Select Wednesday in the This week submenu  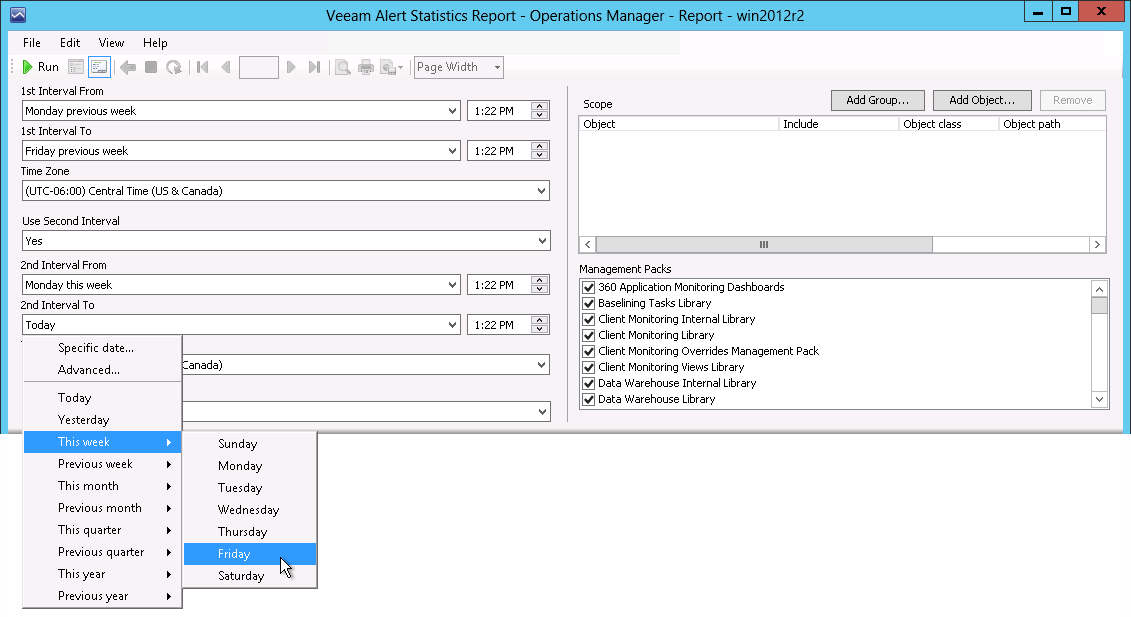pos(250,510)
